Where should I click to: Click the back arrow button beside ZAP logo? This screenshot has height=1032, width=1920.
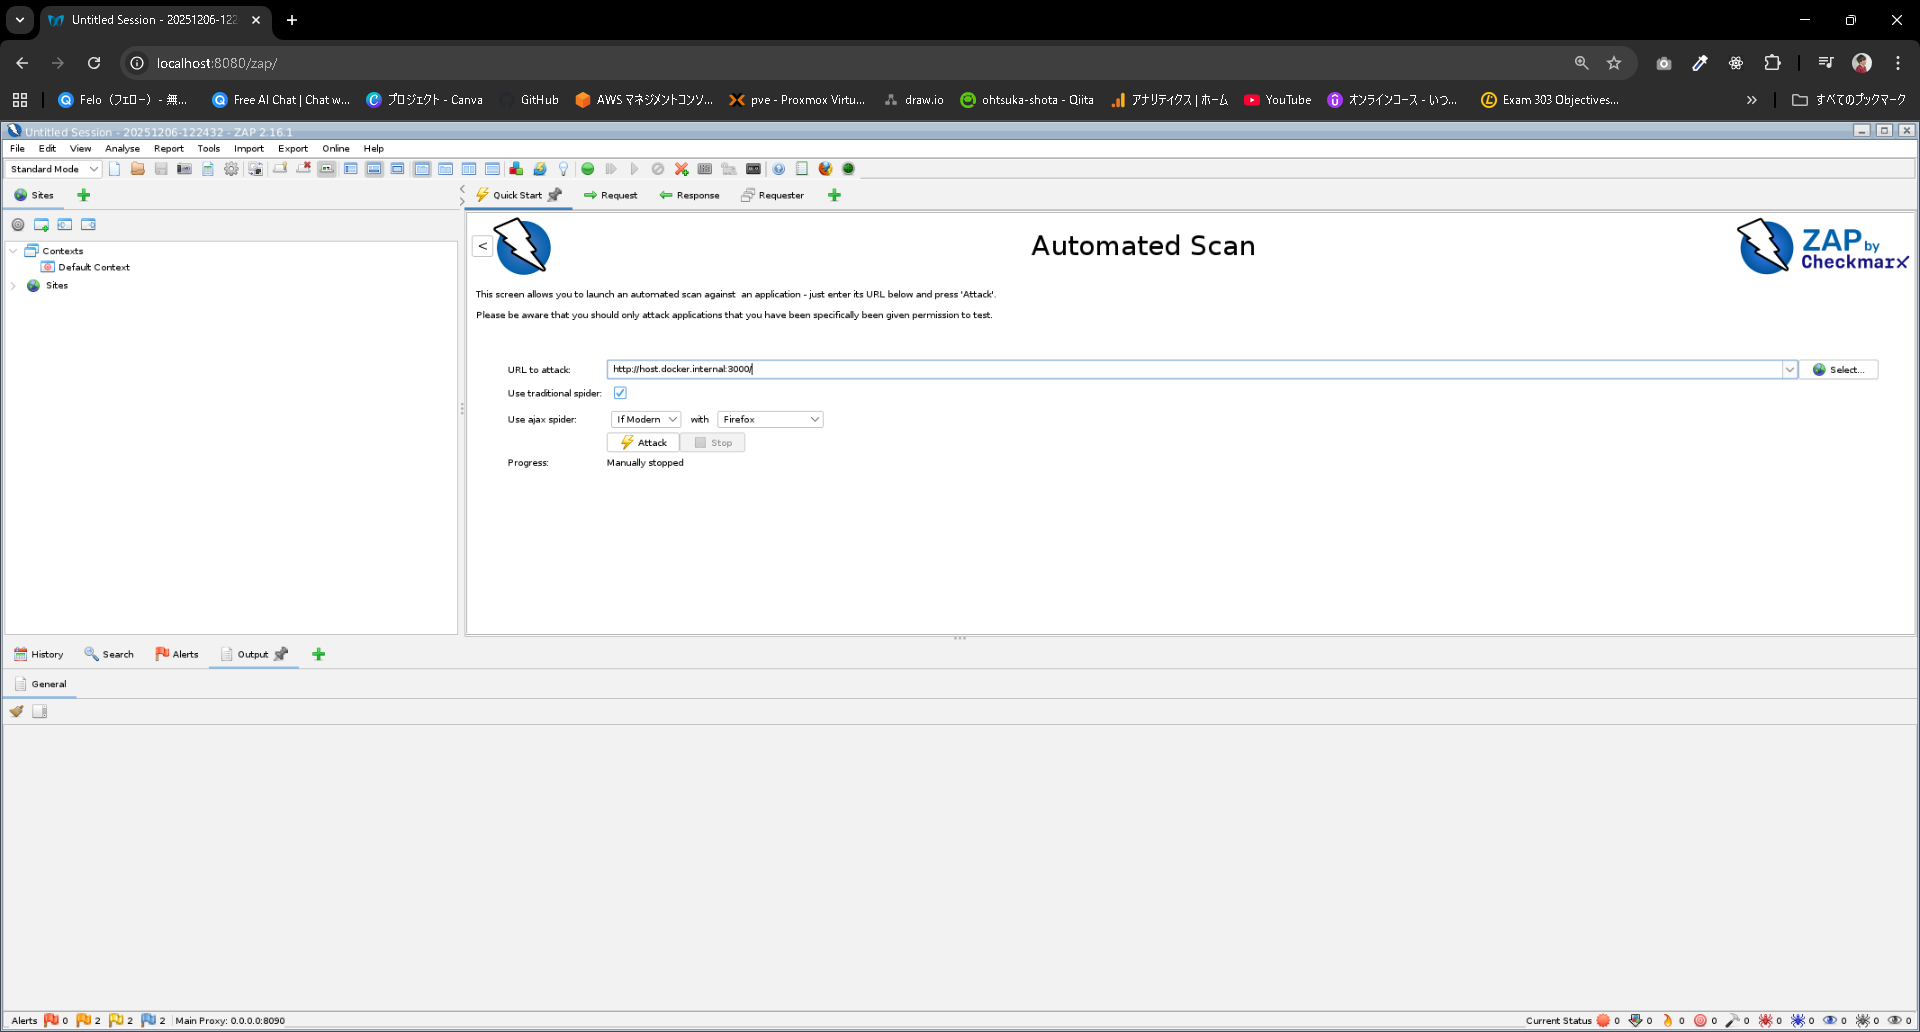click(x=482, y=246)
